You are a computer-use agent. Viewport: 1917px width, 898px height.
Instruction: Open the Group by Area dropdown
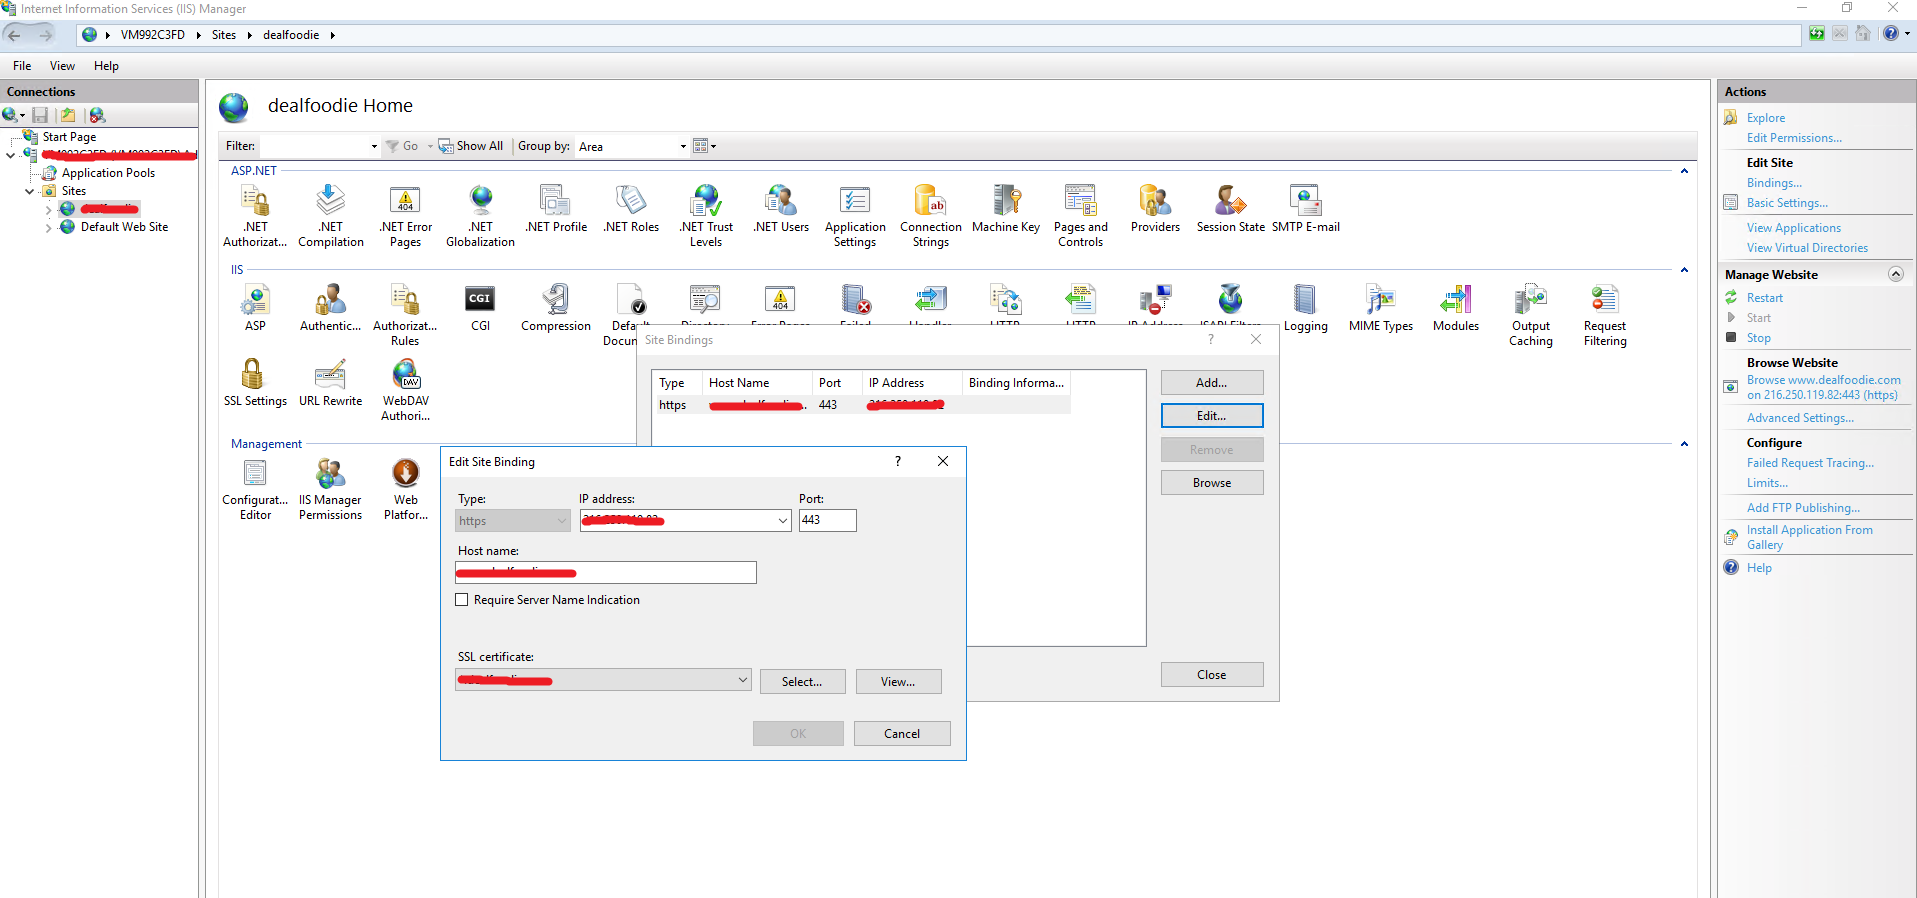pos(683,147)
